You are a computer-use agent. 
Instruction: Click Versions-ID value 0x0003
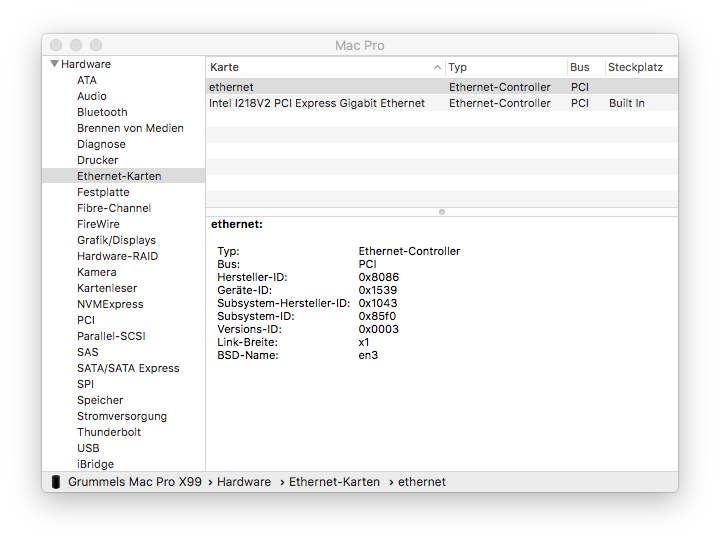click(x=378, y=329)
